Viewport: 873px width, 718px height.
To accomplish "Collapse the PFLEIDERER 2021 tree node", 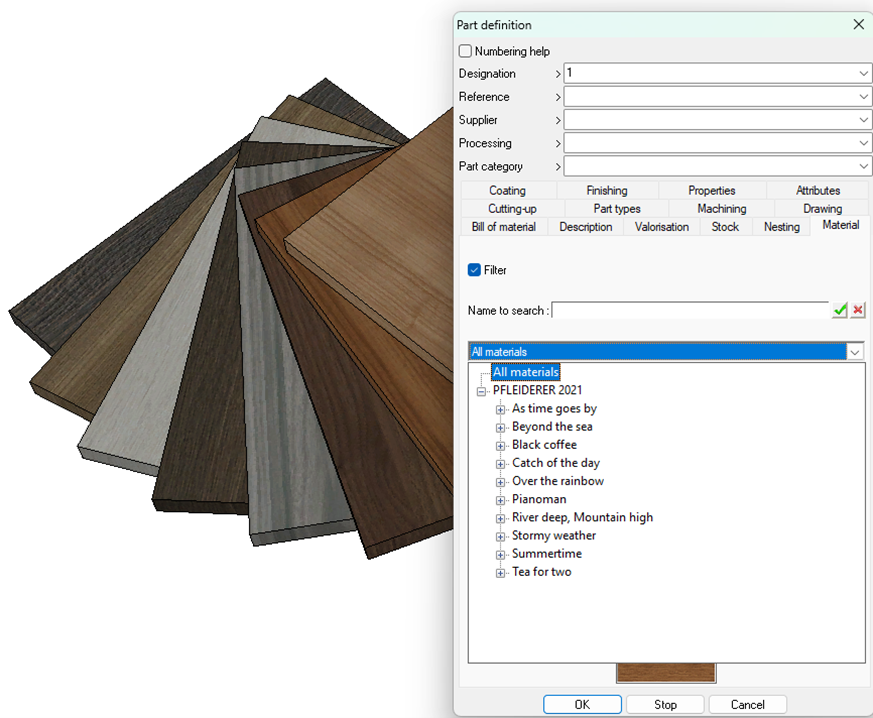I will (482, 391).
